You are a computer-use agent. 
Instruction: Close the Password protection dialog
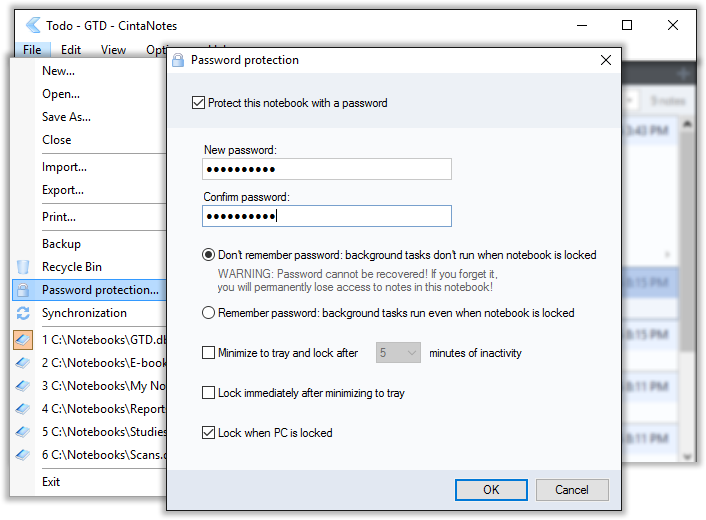[x=606, y=60]
